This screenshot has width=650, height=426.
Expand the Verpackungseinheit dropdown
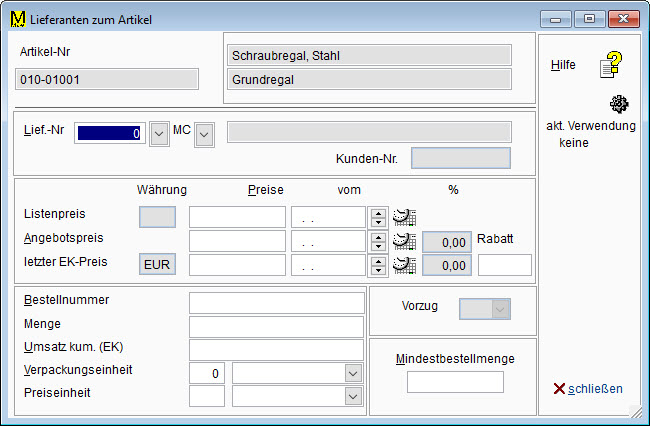[x=352, y=372]
